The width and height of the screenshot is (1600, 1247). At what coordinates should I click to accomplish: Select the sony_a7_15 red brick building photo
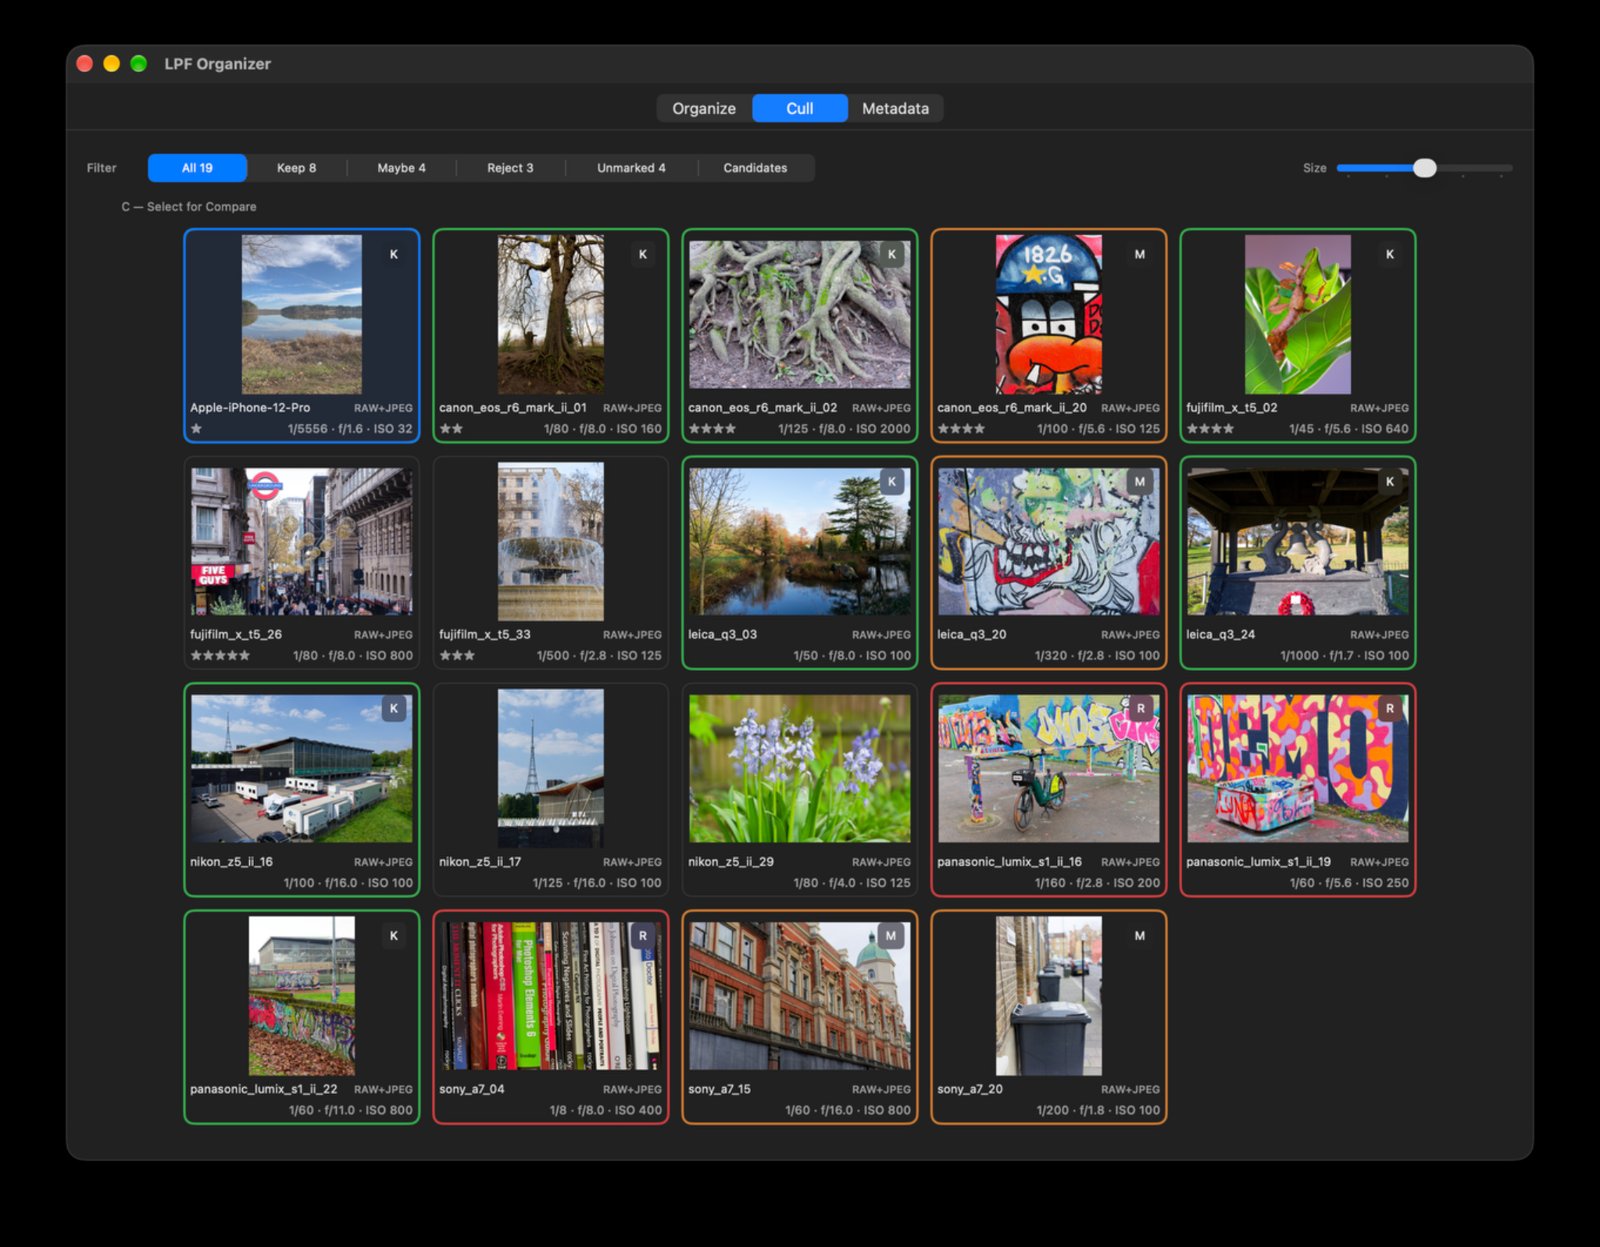tap(799, 996)
